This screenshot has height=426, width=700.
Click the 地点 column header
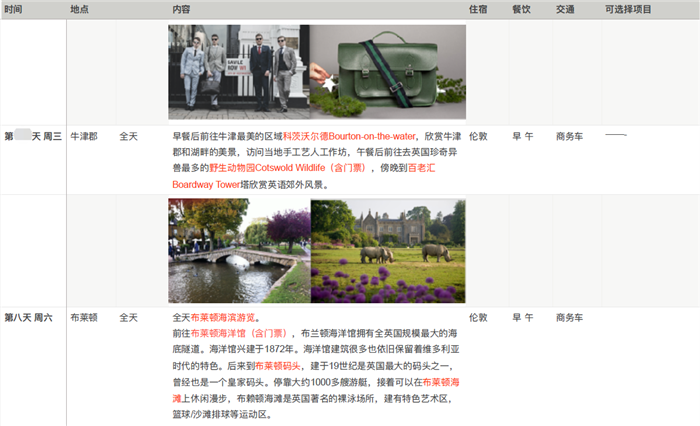point(79,9)
